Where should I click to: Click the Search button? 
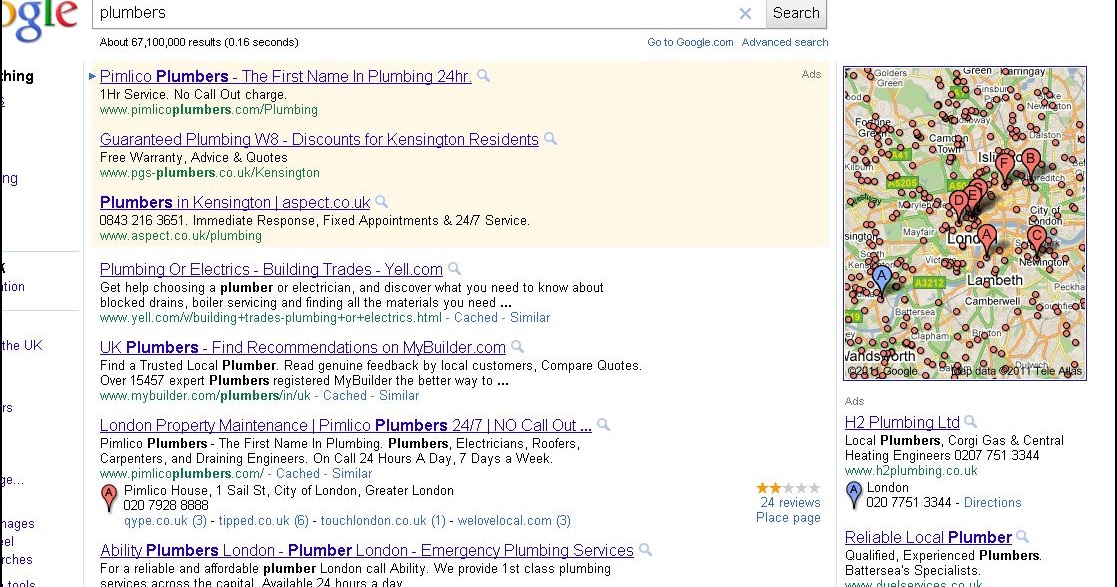coord(796,13)
